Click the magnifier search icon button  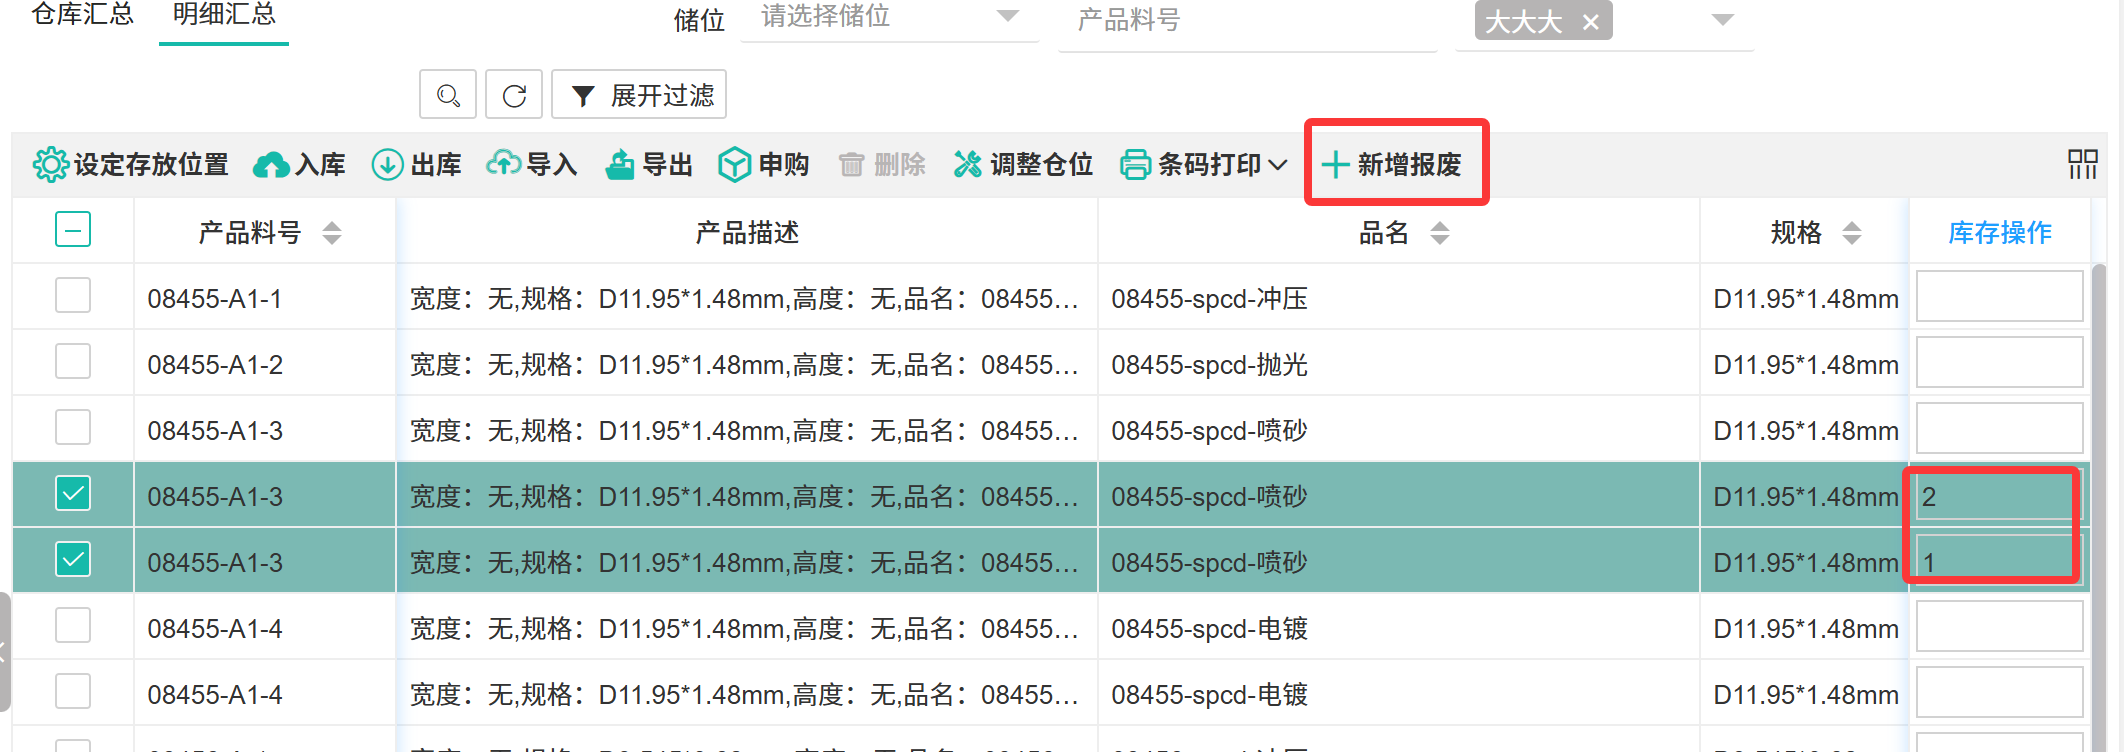coord(449,95)
